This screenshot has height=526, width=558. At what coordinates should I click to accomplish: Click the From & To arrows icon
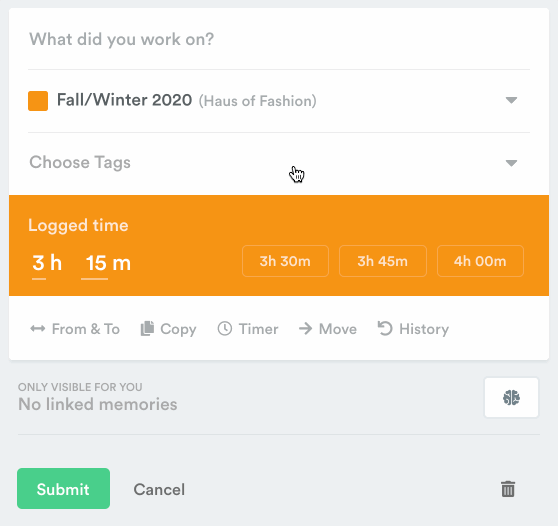[x=38, y=328]
